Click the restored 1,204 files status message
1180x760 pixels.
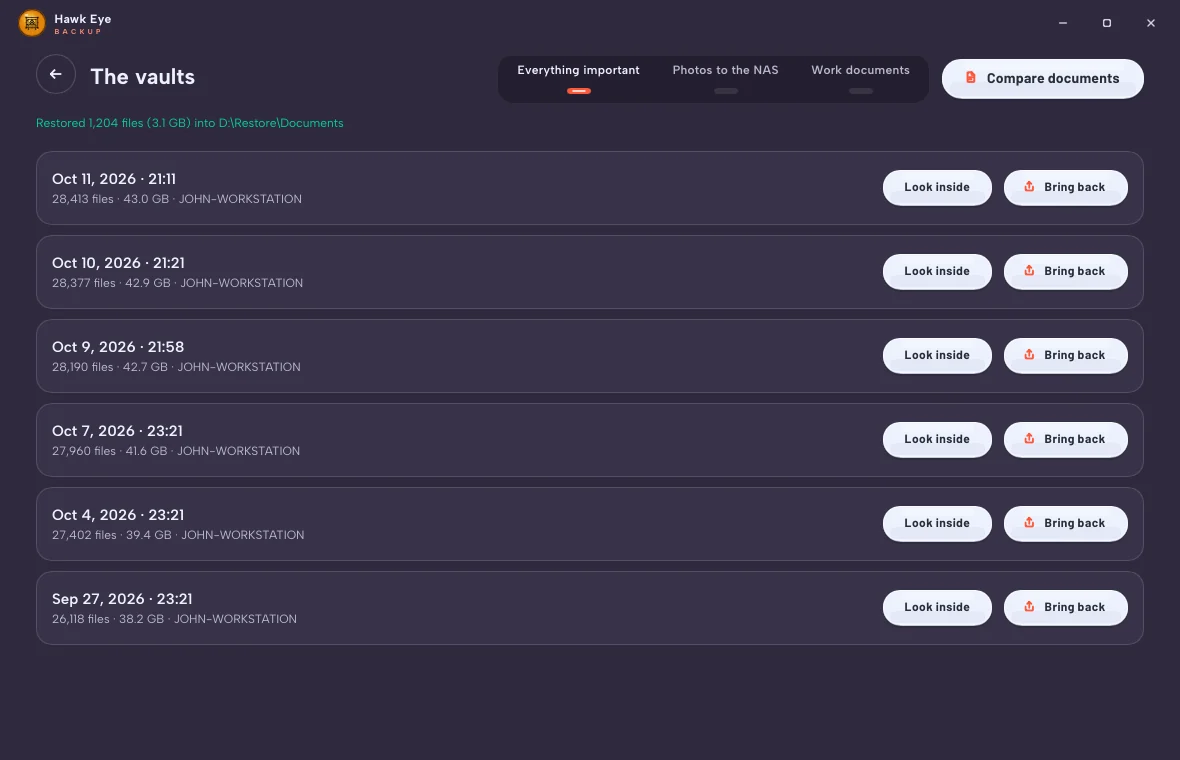[190, 123]
